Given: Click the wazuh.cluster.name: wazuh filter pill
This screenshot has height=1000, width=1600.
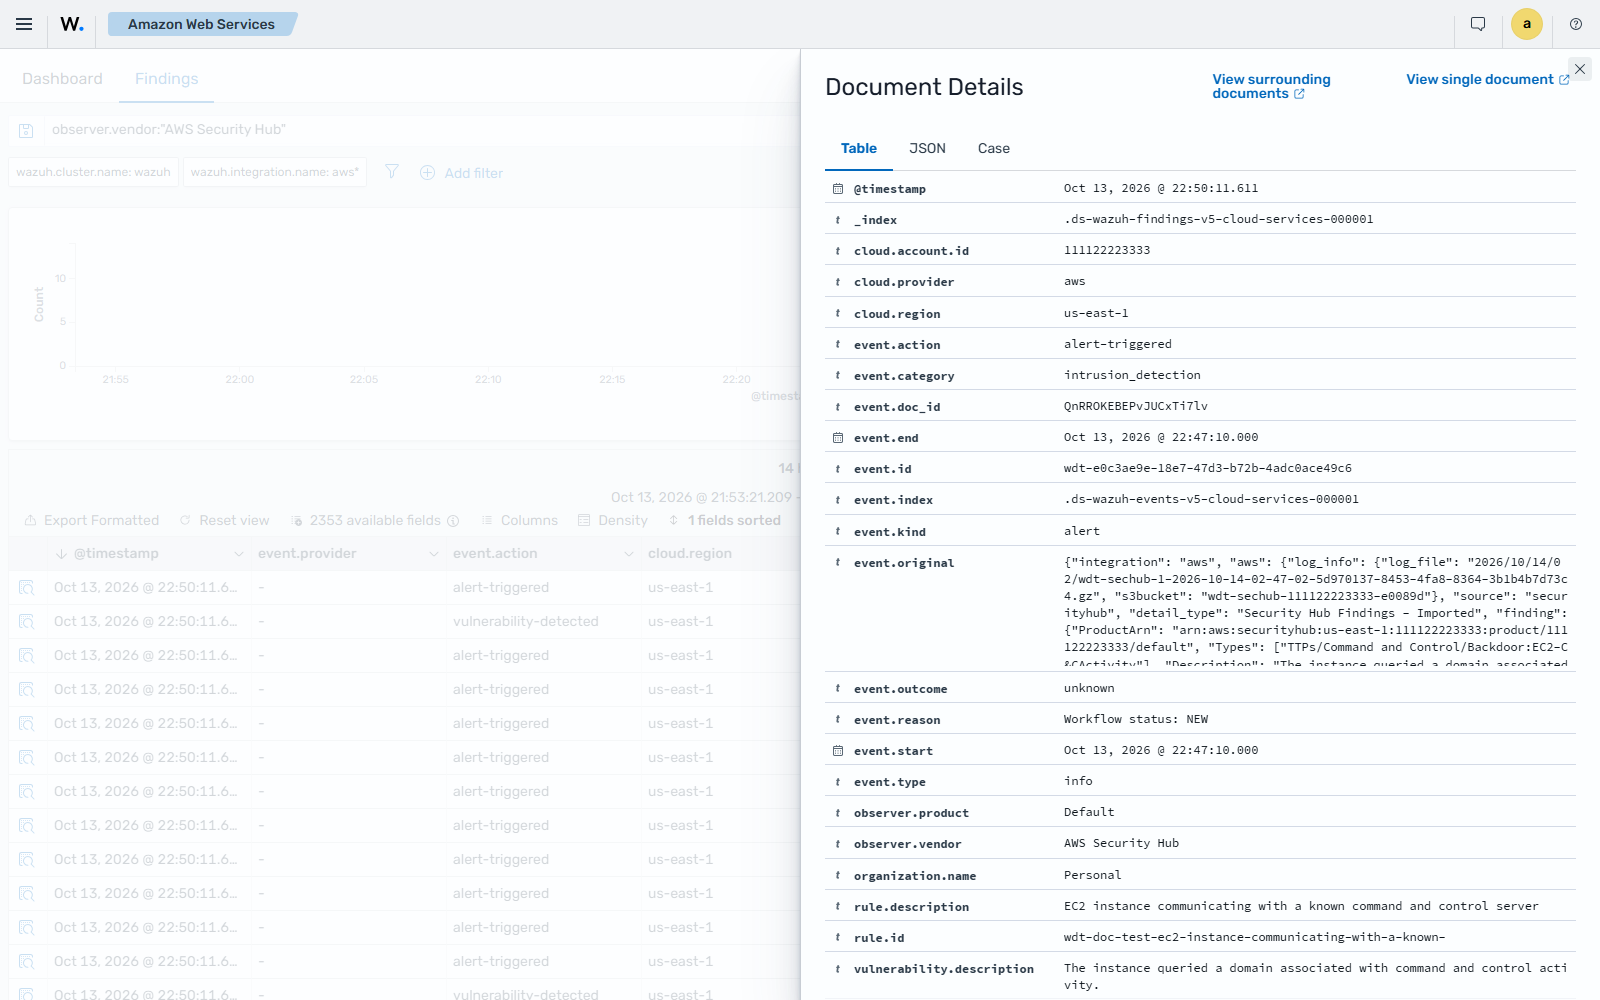Looking at the screenshot, I should click(94, 172).
